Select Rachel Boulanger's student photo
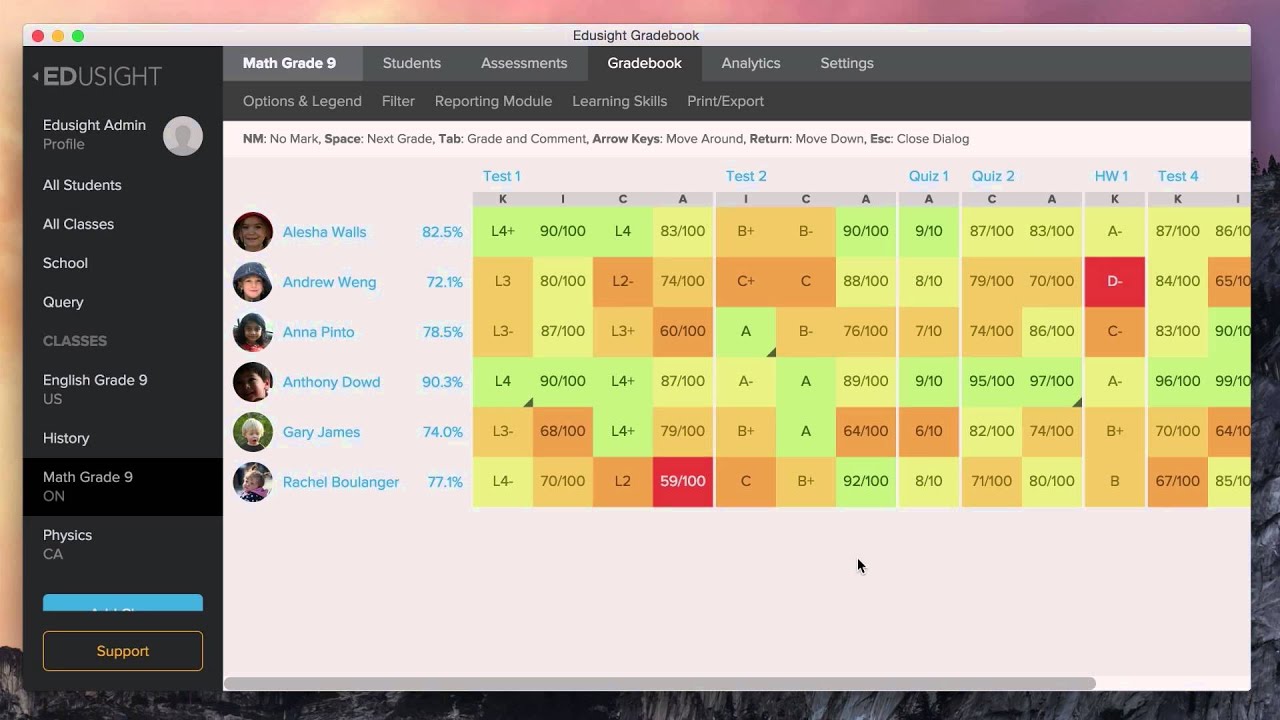Viewport: 1280px width, 720px height. tap(253, 482)
